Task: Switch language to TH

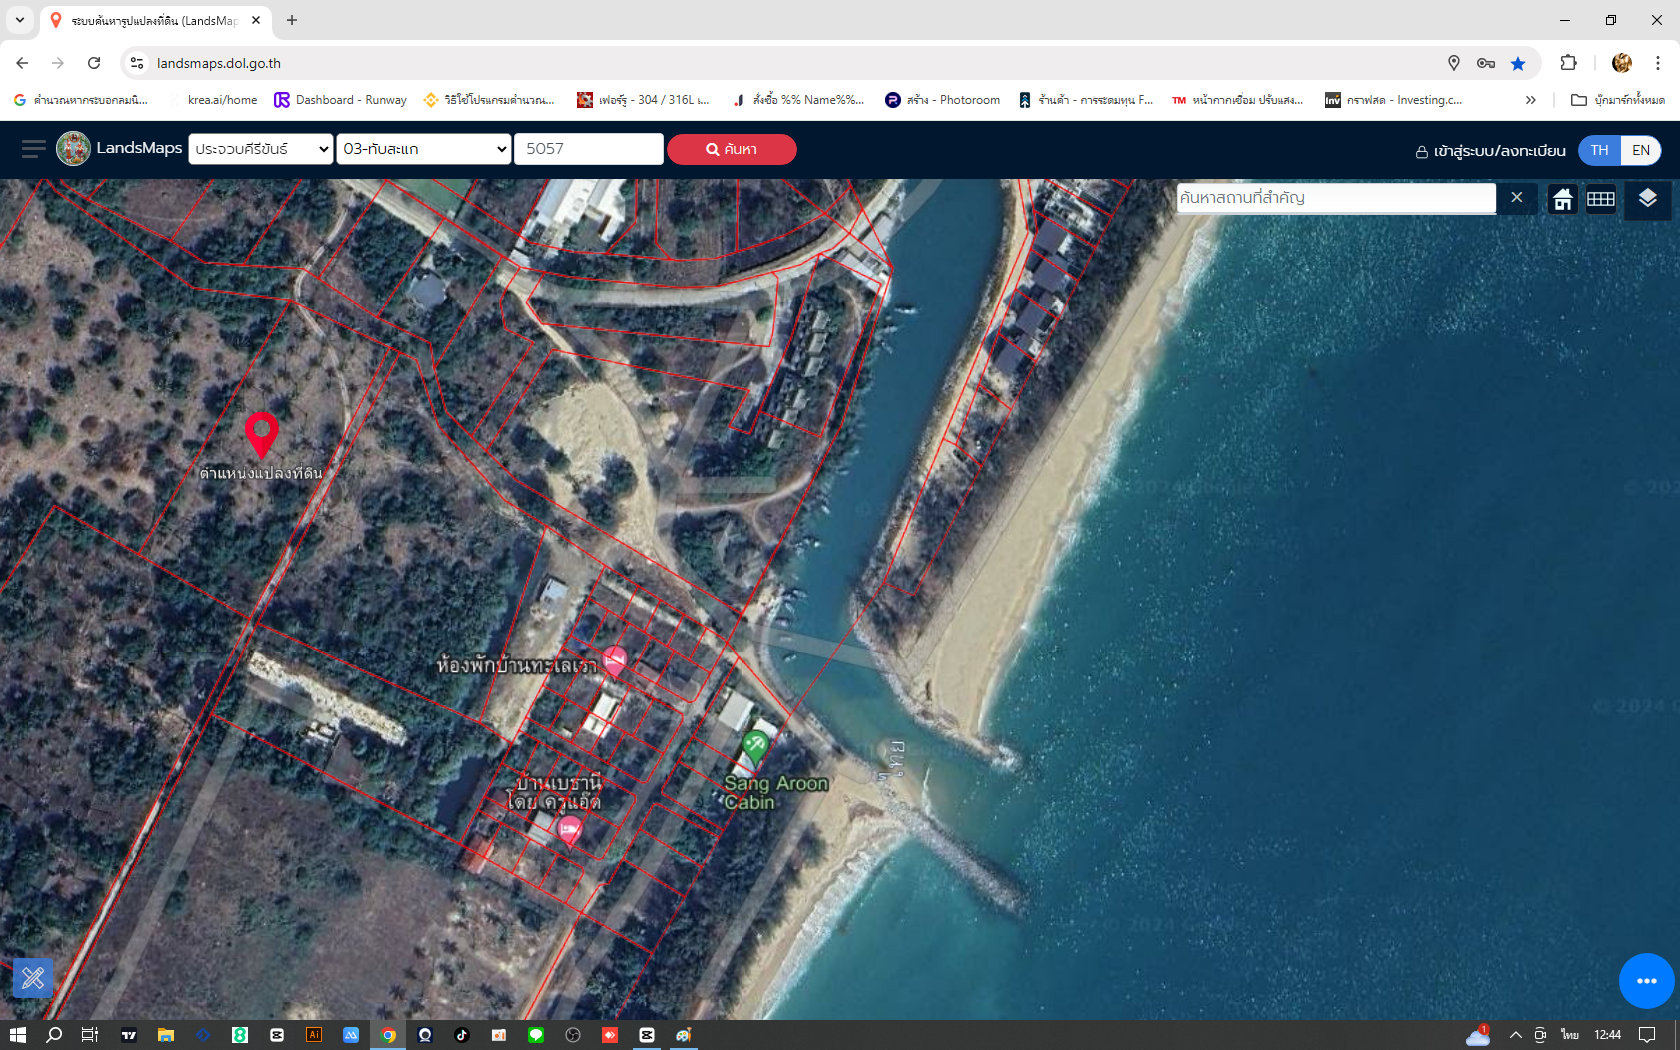Action: coord(1599,150)
